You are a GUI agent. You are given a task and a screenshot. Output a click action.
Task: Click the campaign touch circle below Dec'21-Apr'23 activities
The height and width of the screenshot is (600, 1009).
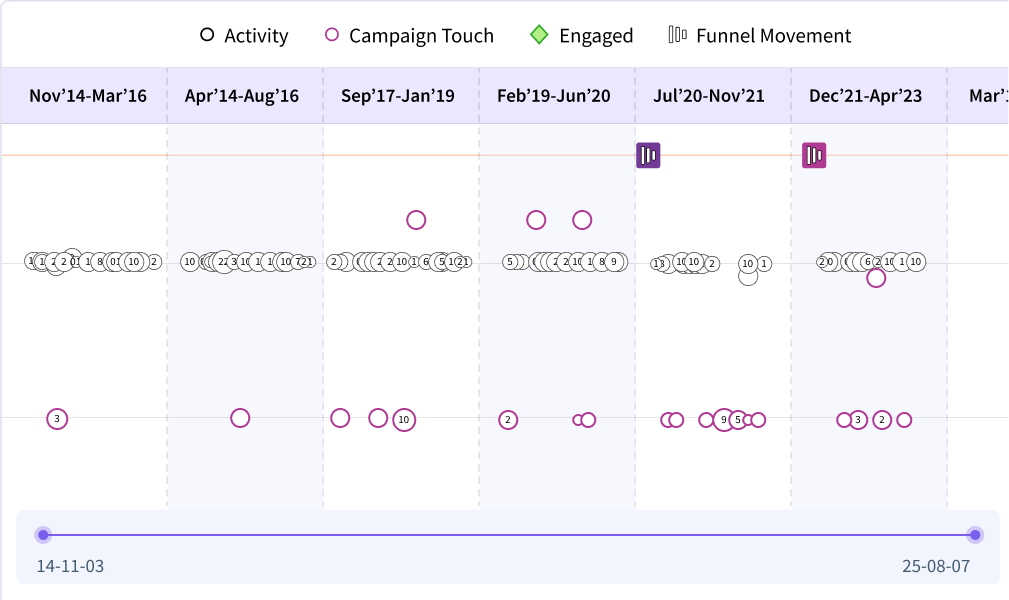876,278
